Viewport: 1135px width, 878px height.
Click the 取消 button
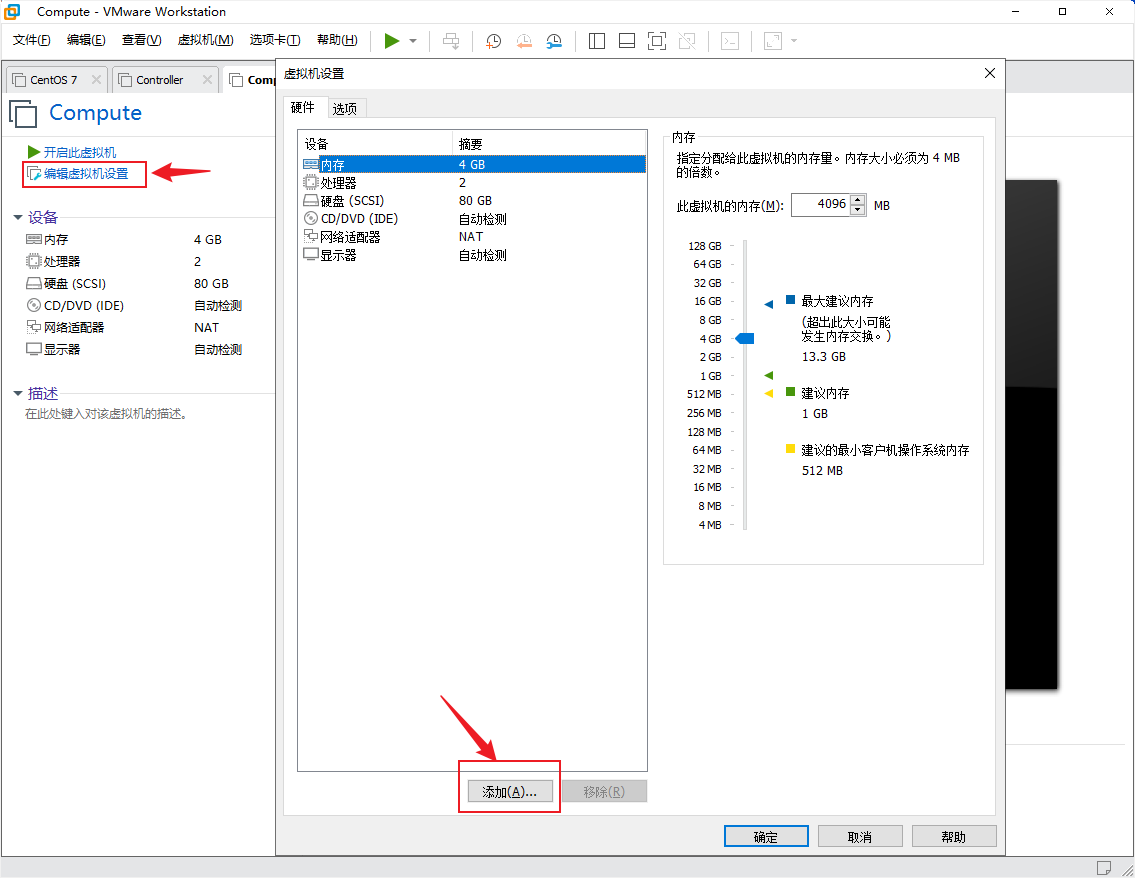coord(860,837)
